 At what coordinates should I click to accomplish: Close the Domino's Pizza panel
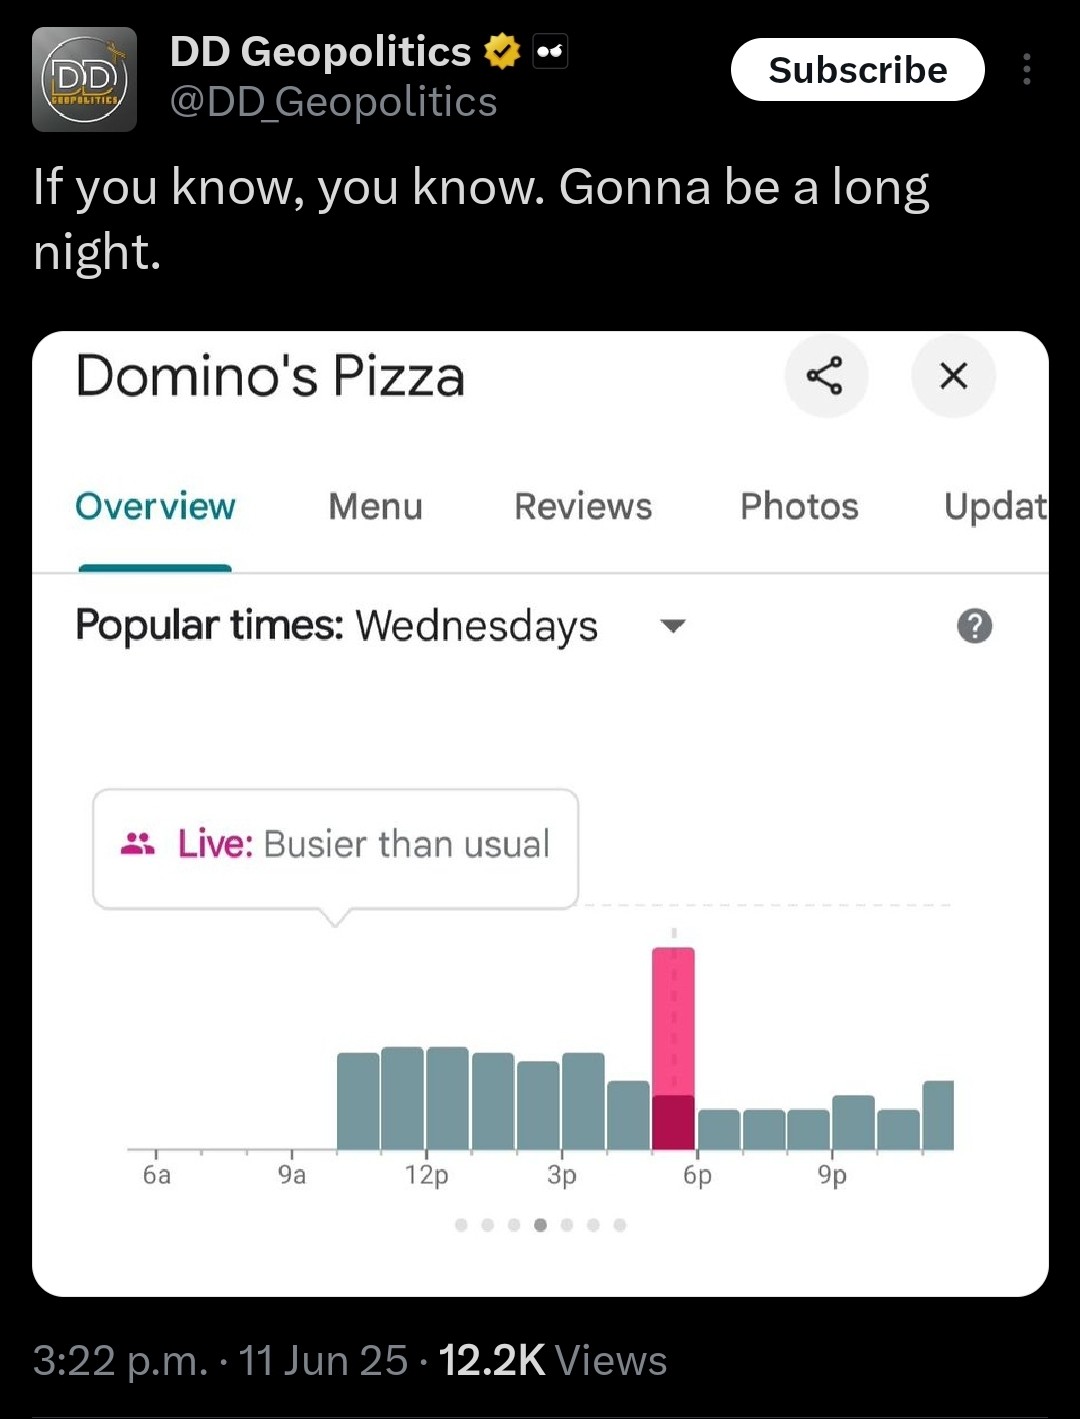tap(954, 376)
